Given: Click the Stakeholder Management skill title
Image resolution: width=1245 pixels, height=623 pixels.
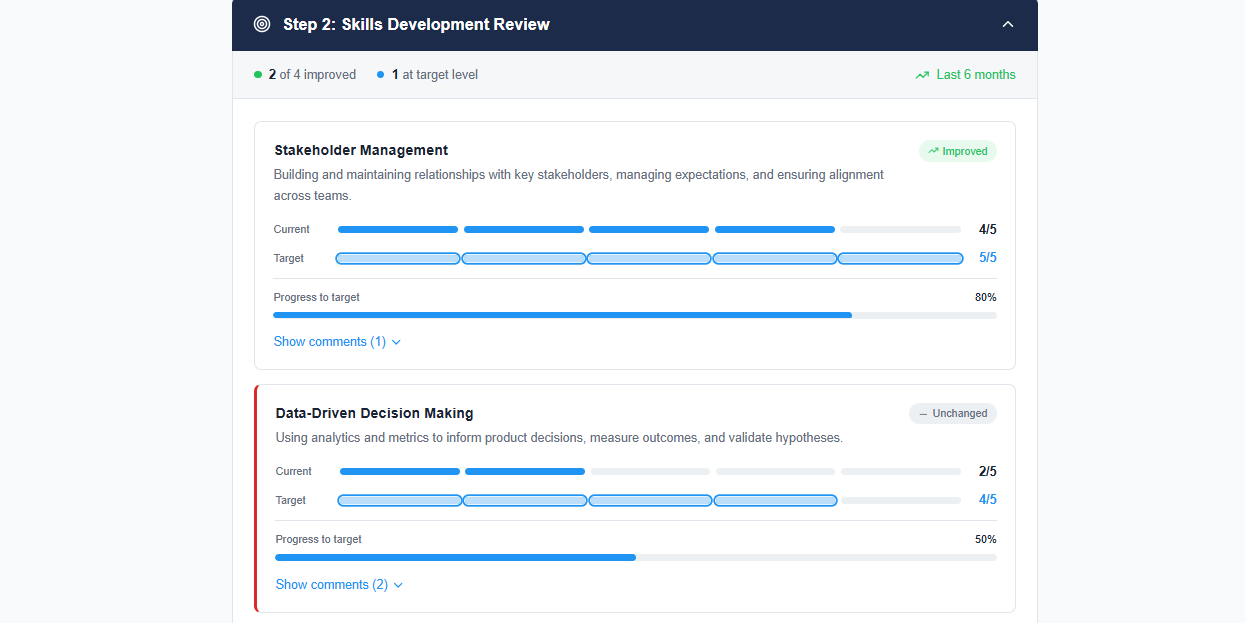Looking at the screenshot, I should click(x=361, y=150).
